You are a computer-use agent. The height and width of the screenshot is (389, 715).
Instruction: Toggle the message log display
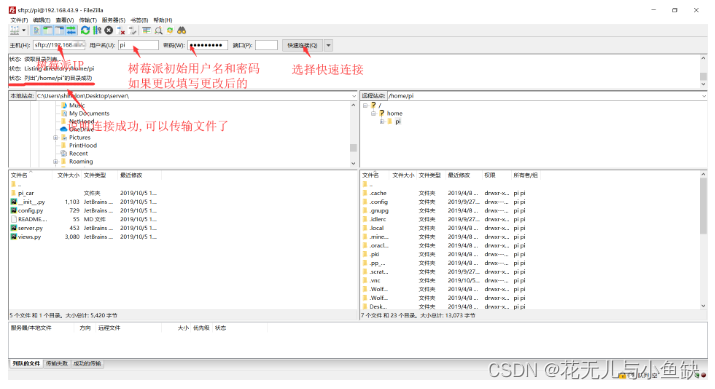[36, 31]
